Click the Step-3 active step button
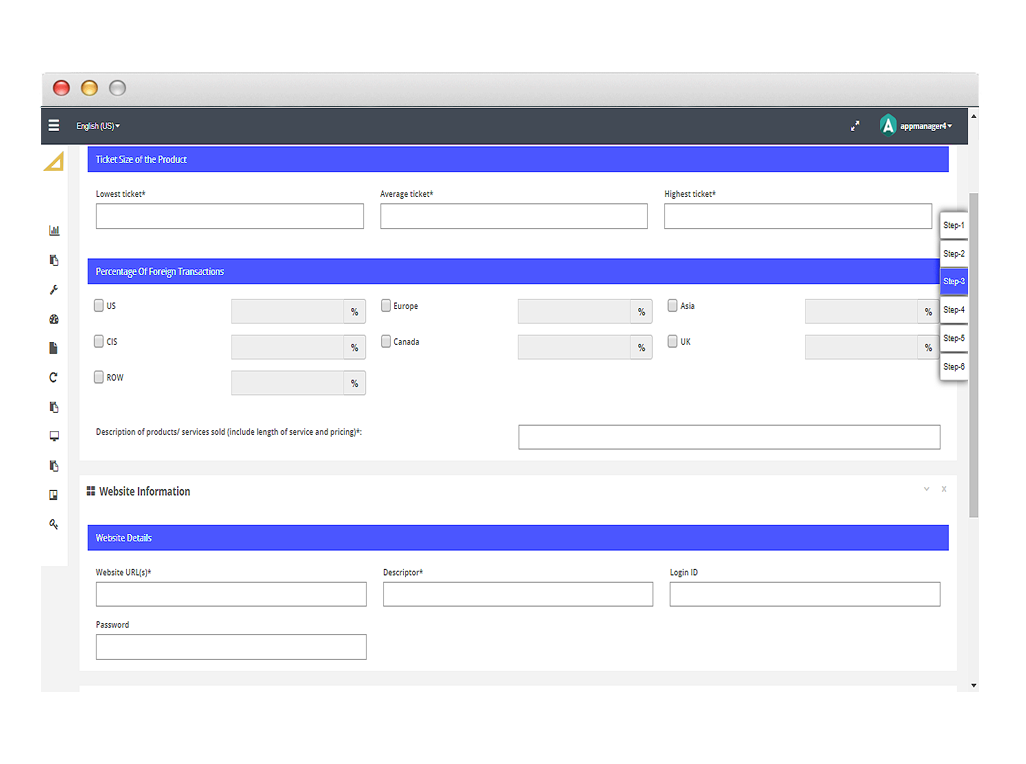The width and height of the screenshot is (1026, 764). 952,281
